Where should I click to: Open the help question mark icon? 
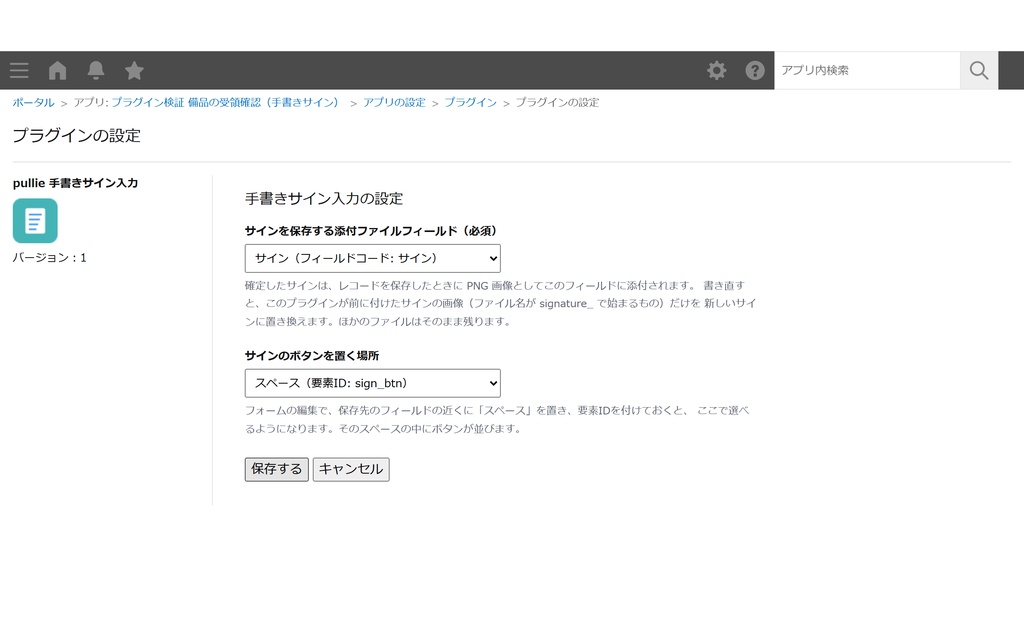pyautogui.click(x=755, y=71)
